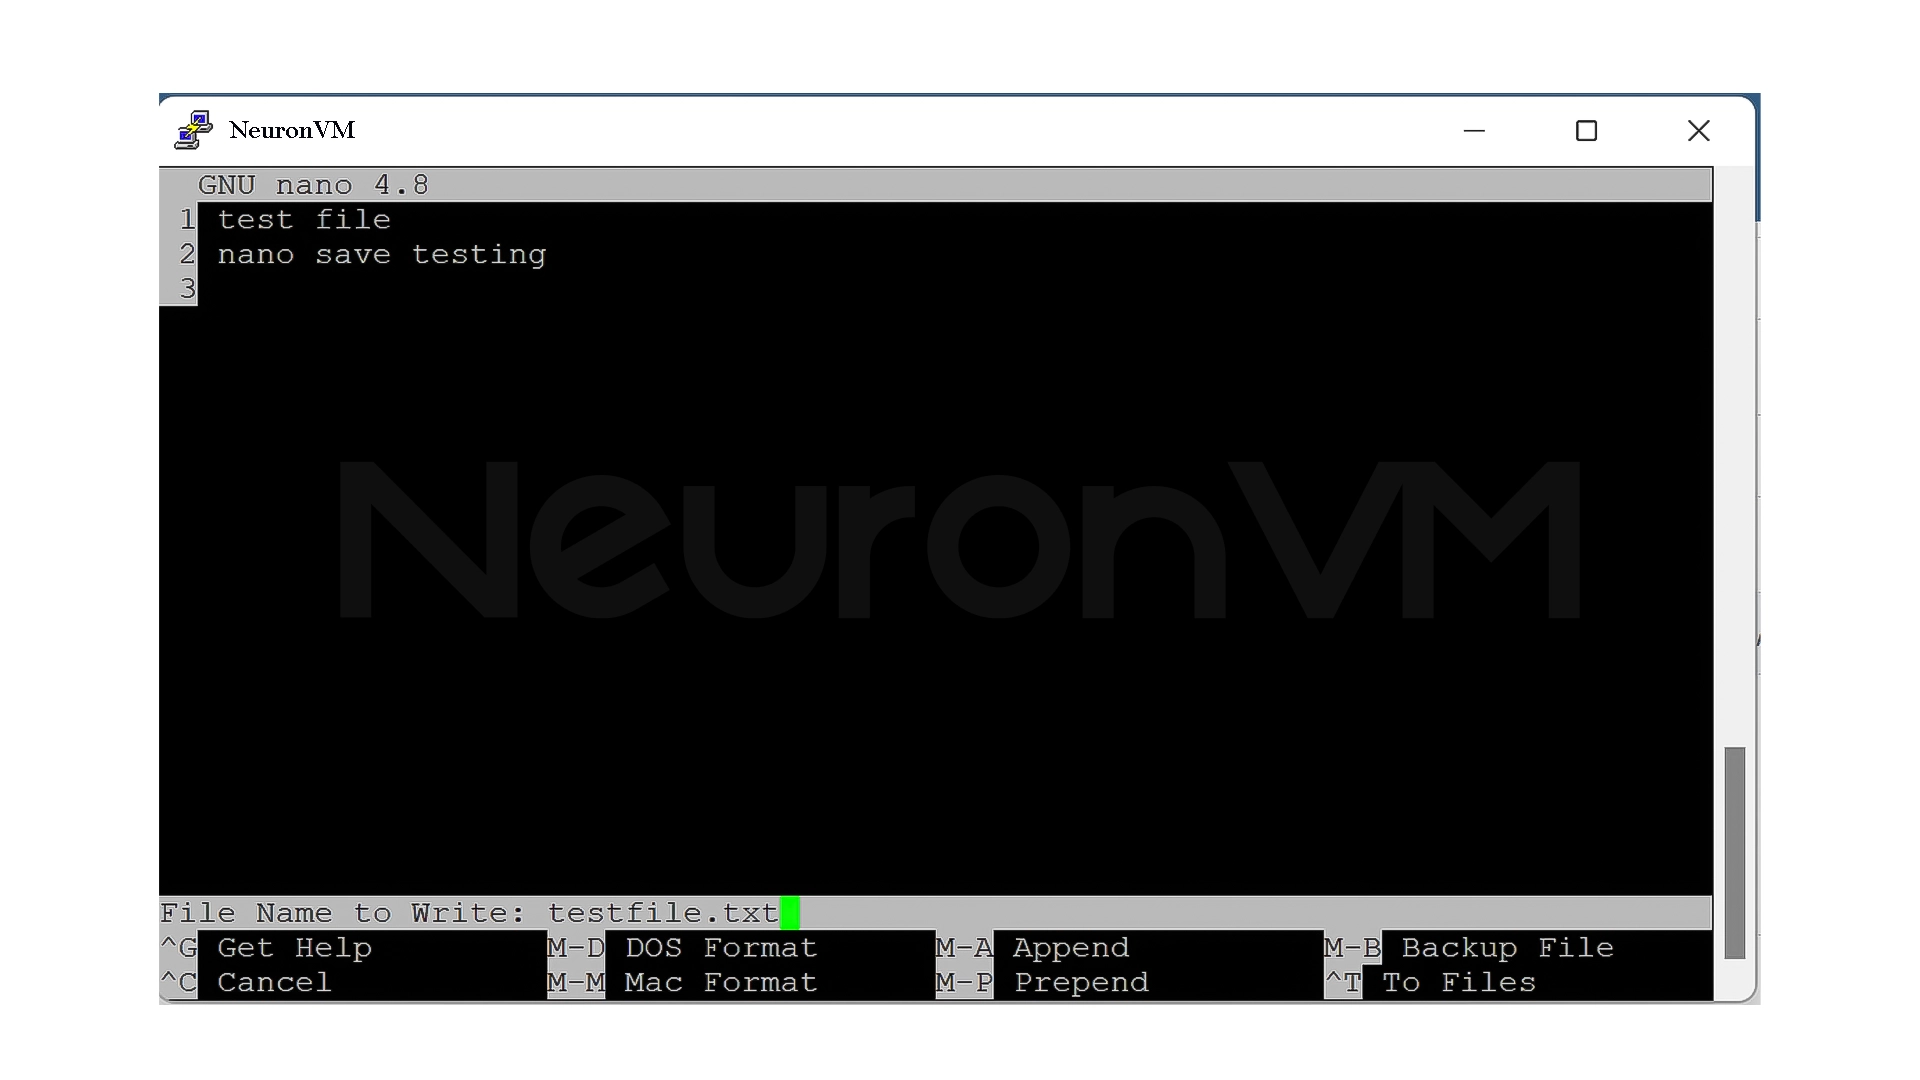The width and height of the screenshot is (1920, 1080).
Task: Enable Backup File option
Action: click(x=1506, y=947)
